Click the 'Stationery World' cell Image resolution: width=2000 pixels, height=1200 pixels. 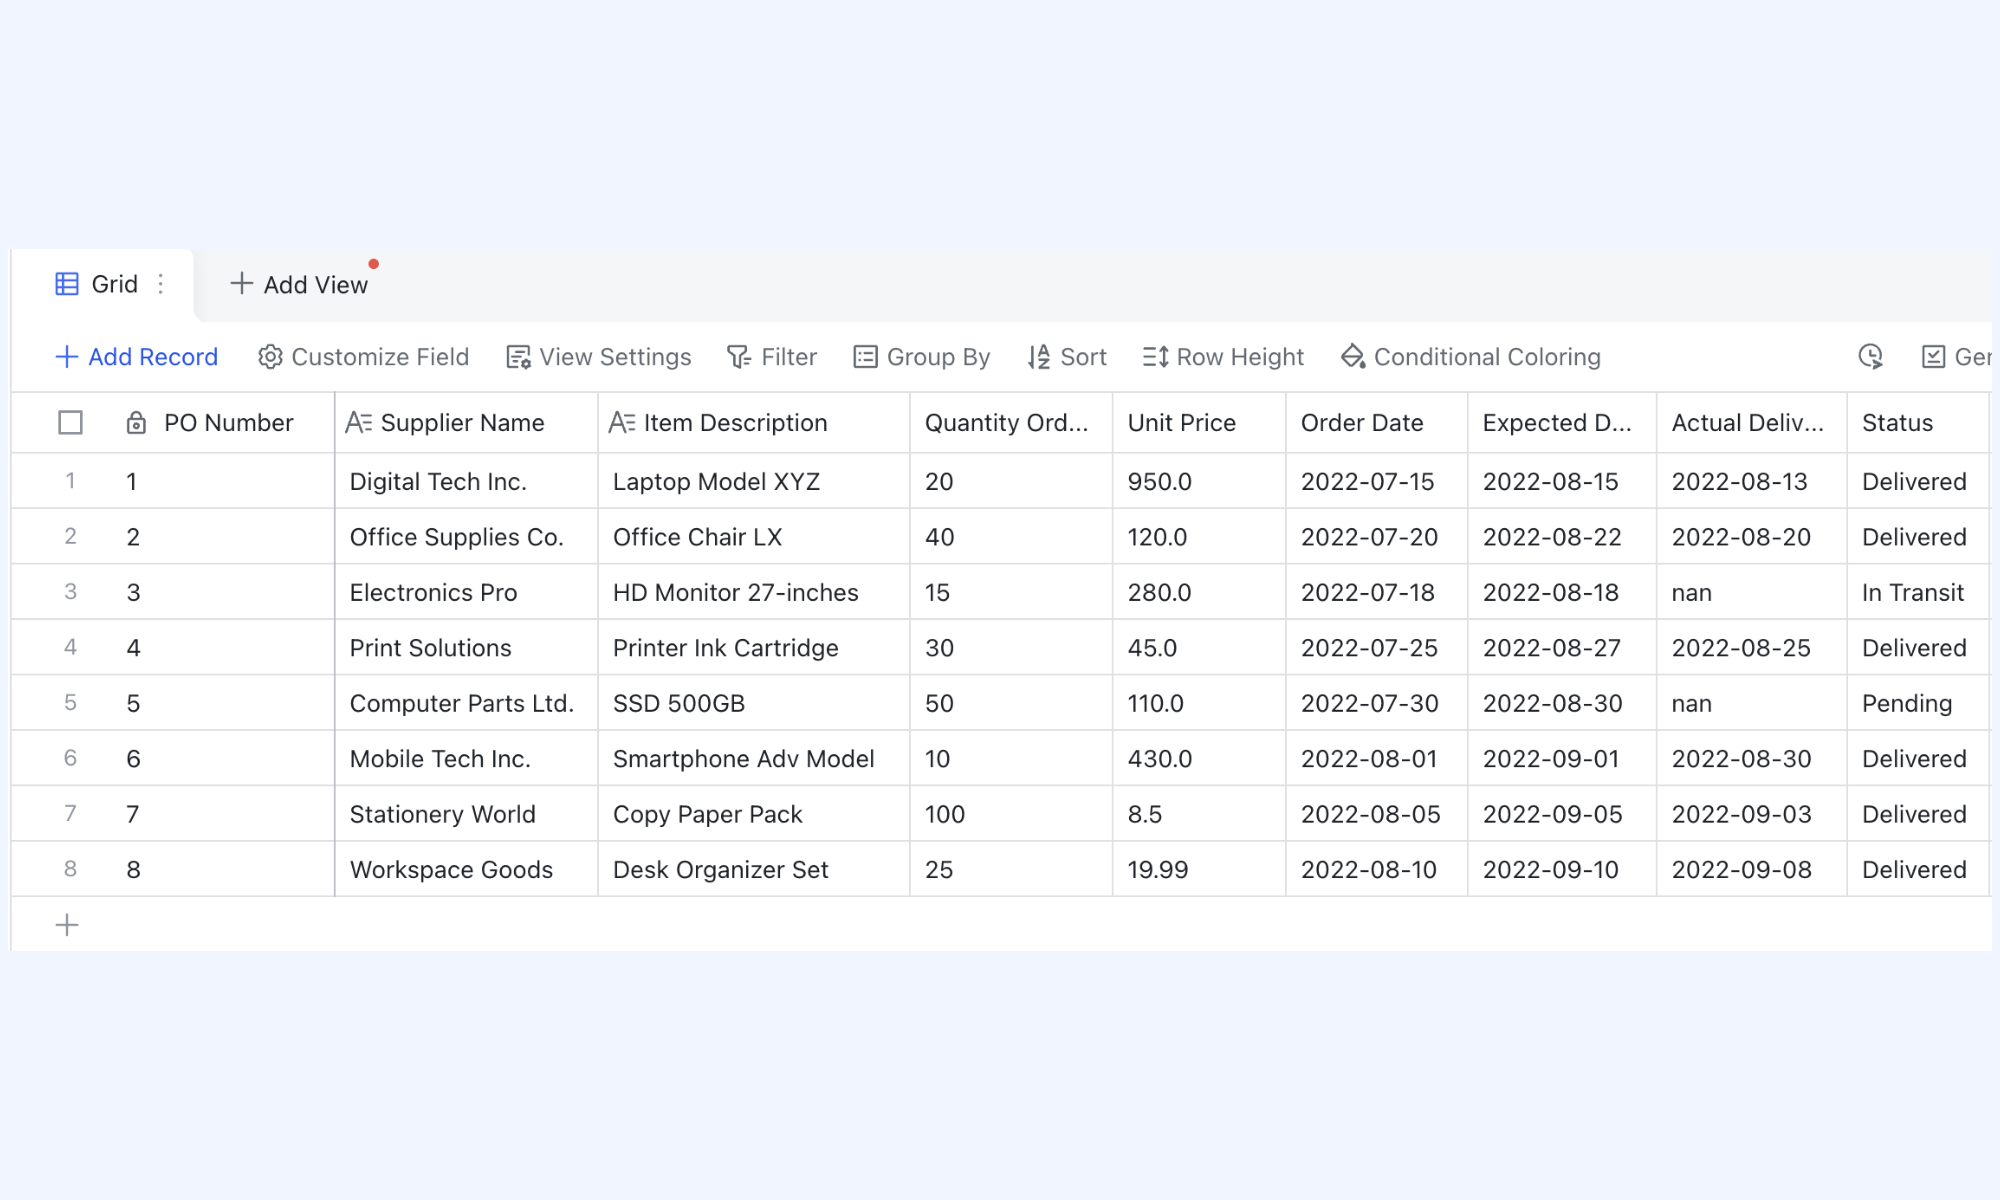[x=466, y=814]
